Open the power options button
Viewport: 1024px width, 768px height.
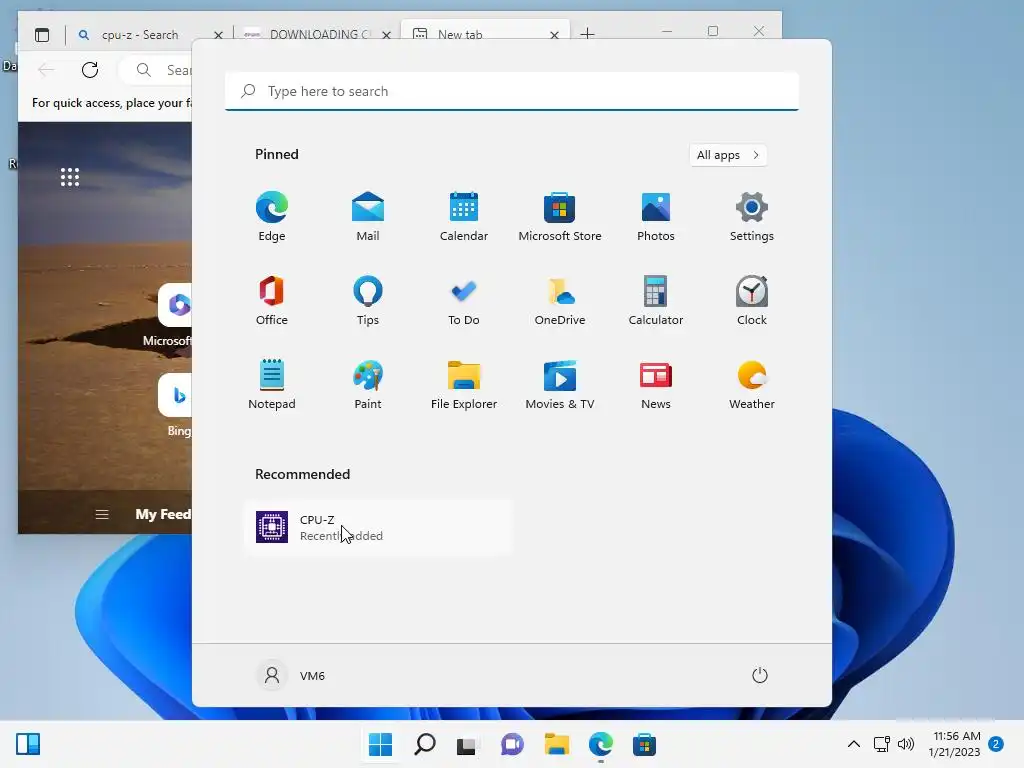(760, 675)
